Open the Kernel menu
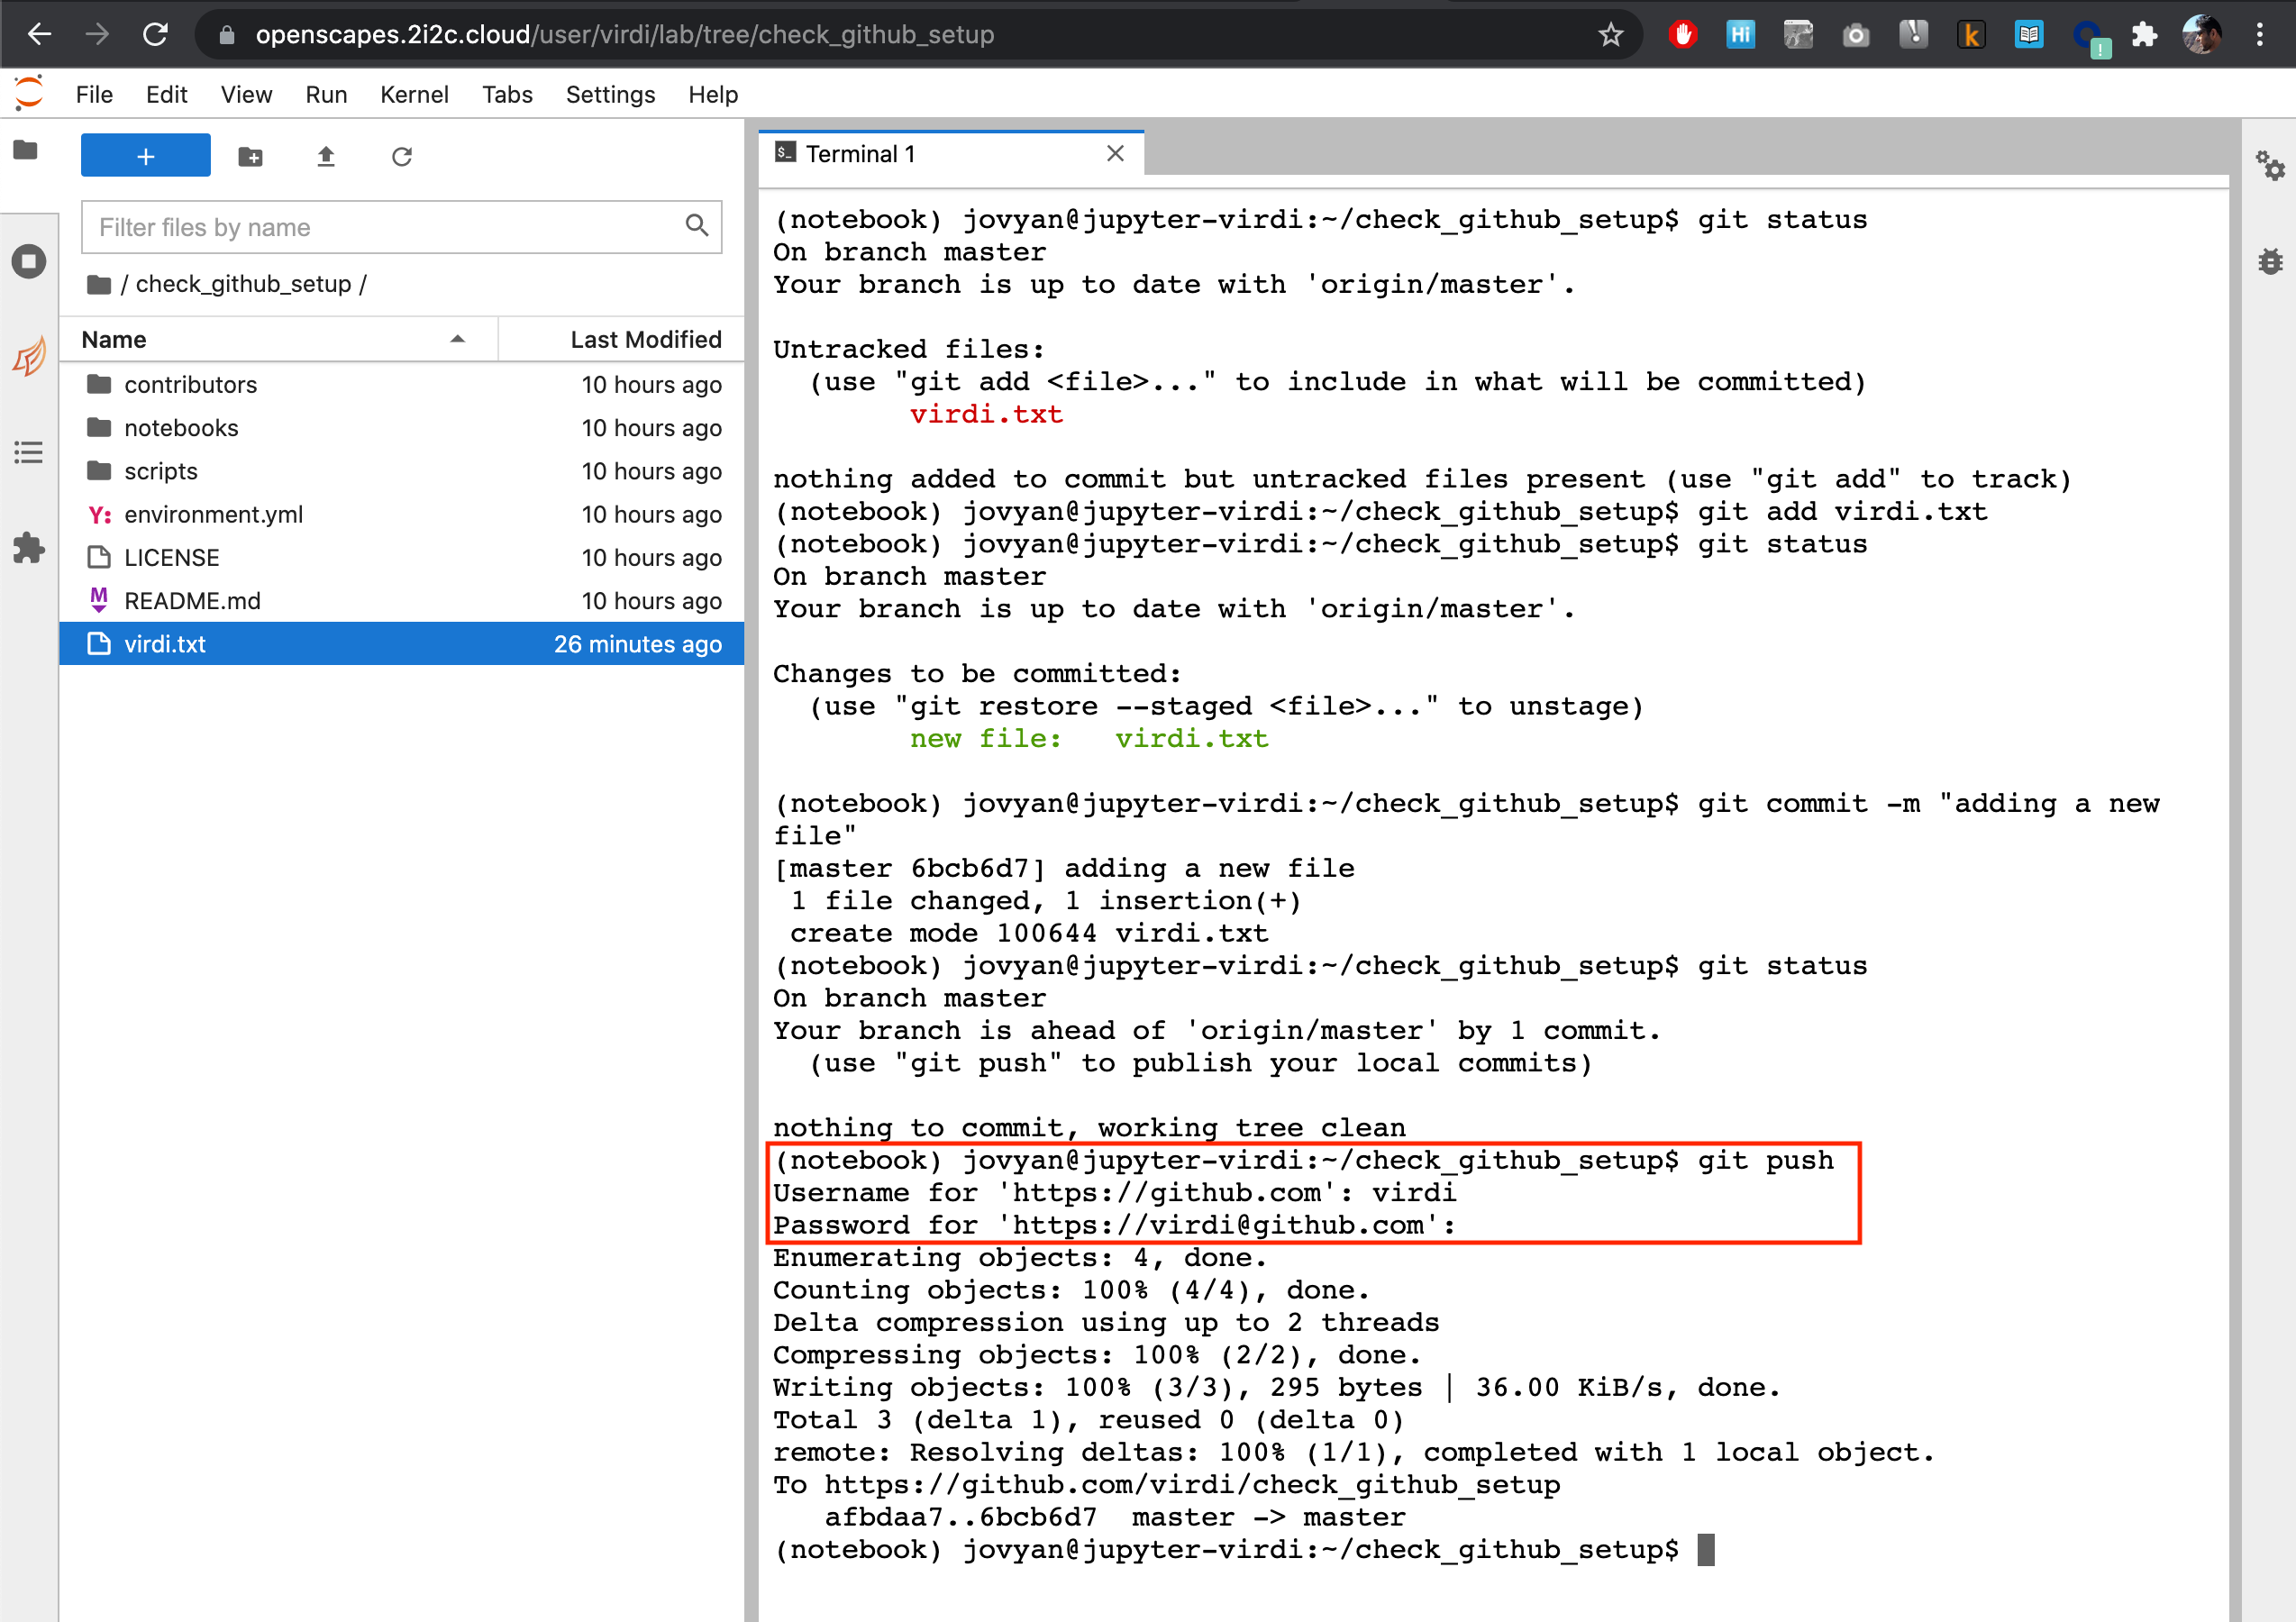Image resolution: width=2296 pixels, height=1622 pixels. coord(414,94)
